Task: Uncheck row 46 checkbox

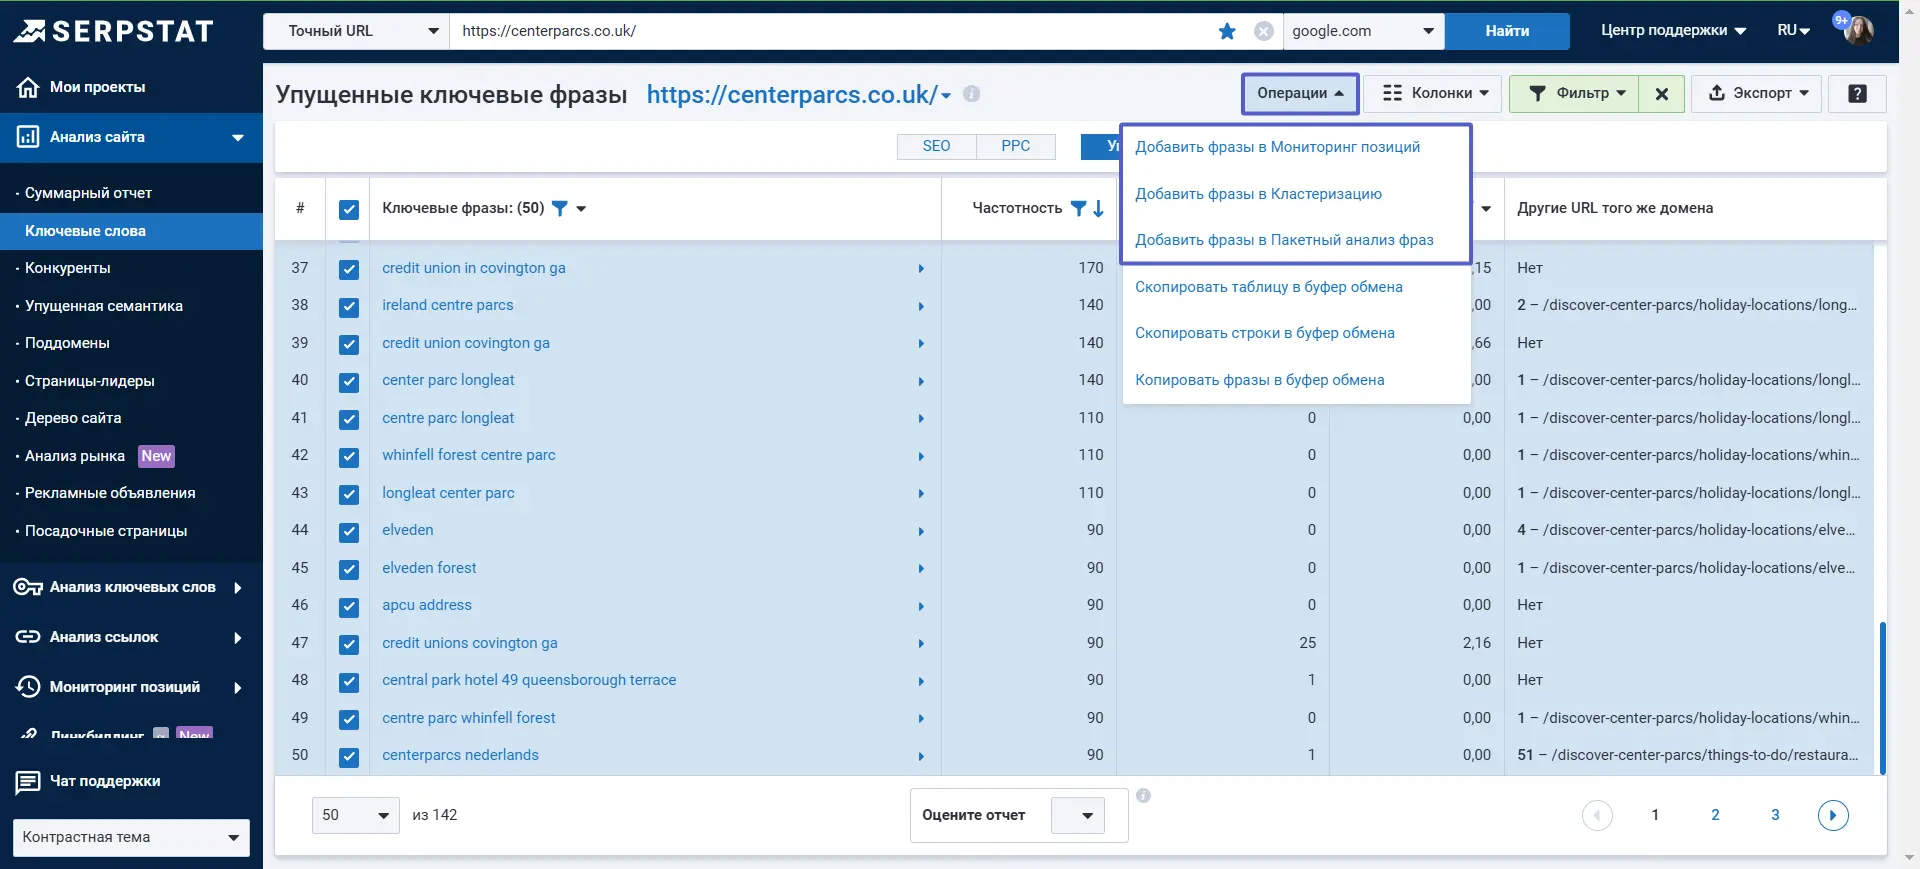Action: coord(348,606)
